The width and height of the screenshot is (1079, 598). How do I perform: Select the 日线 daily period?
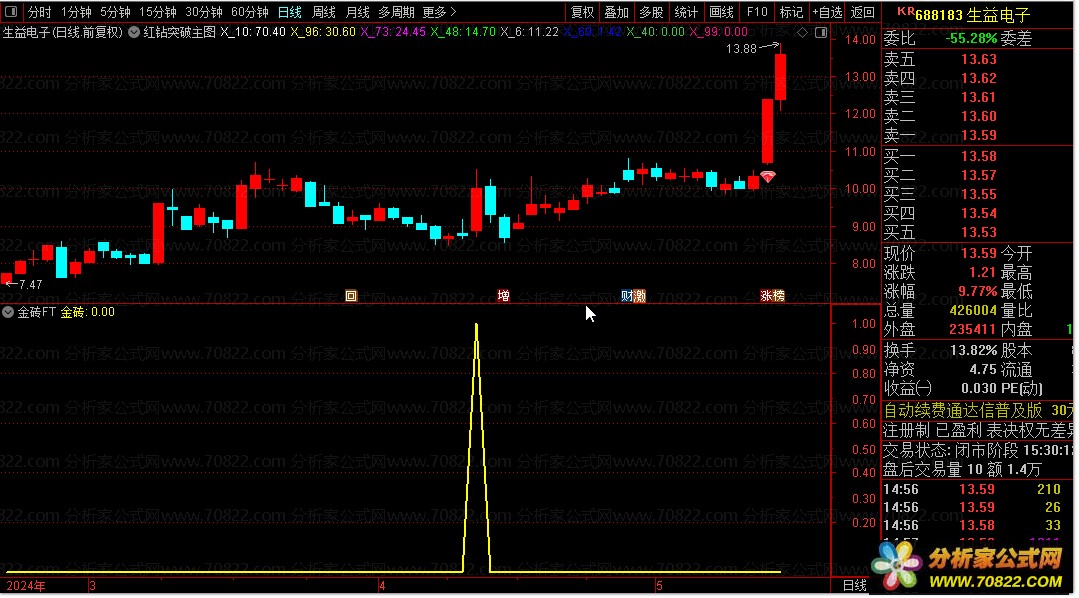point(290,12)
